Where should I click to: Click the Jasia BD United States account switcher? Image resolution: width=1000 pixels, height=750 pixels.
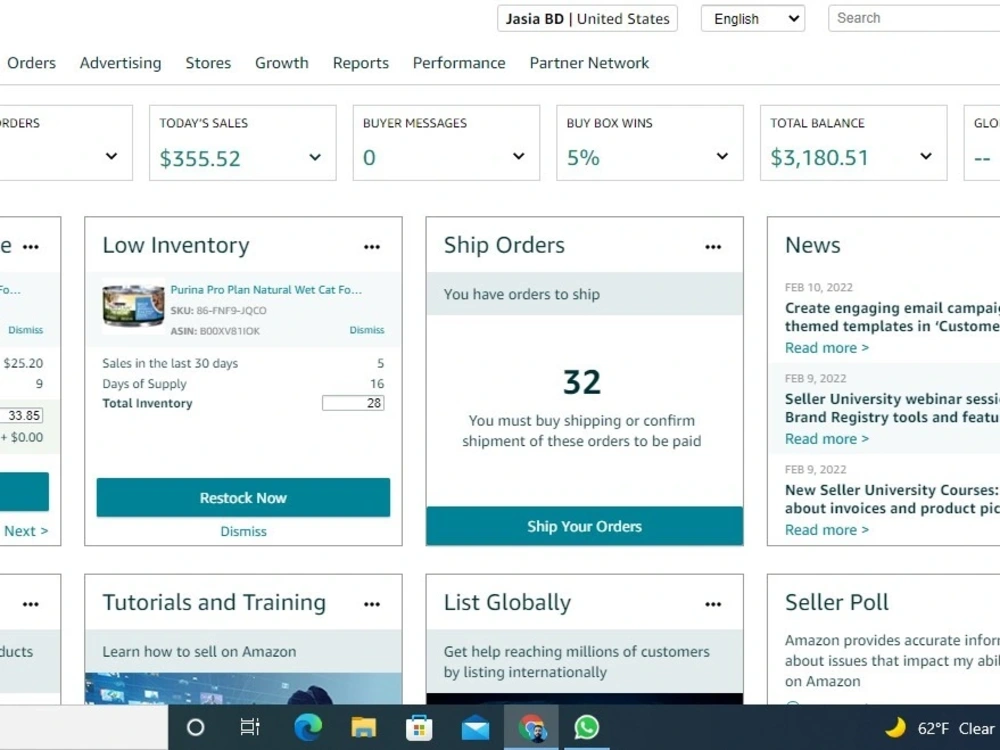click(x=587, y=18)
